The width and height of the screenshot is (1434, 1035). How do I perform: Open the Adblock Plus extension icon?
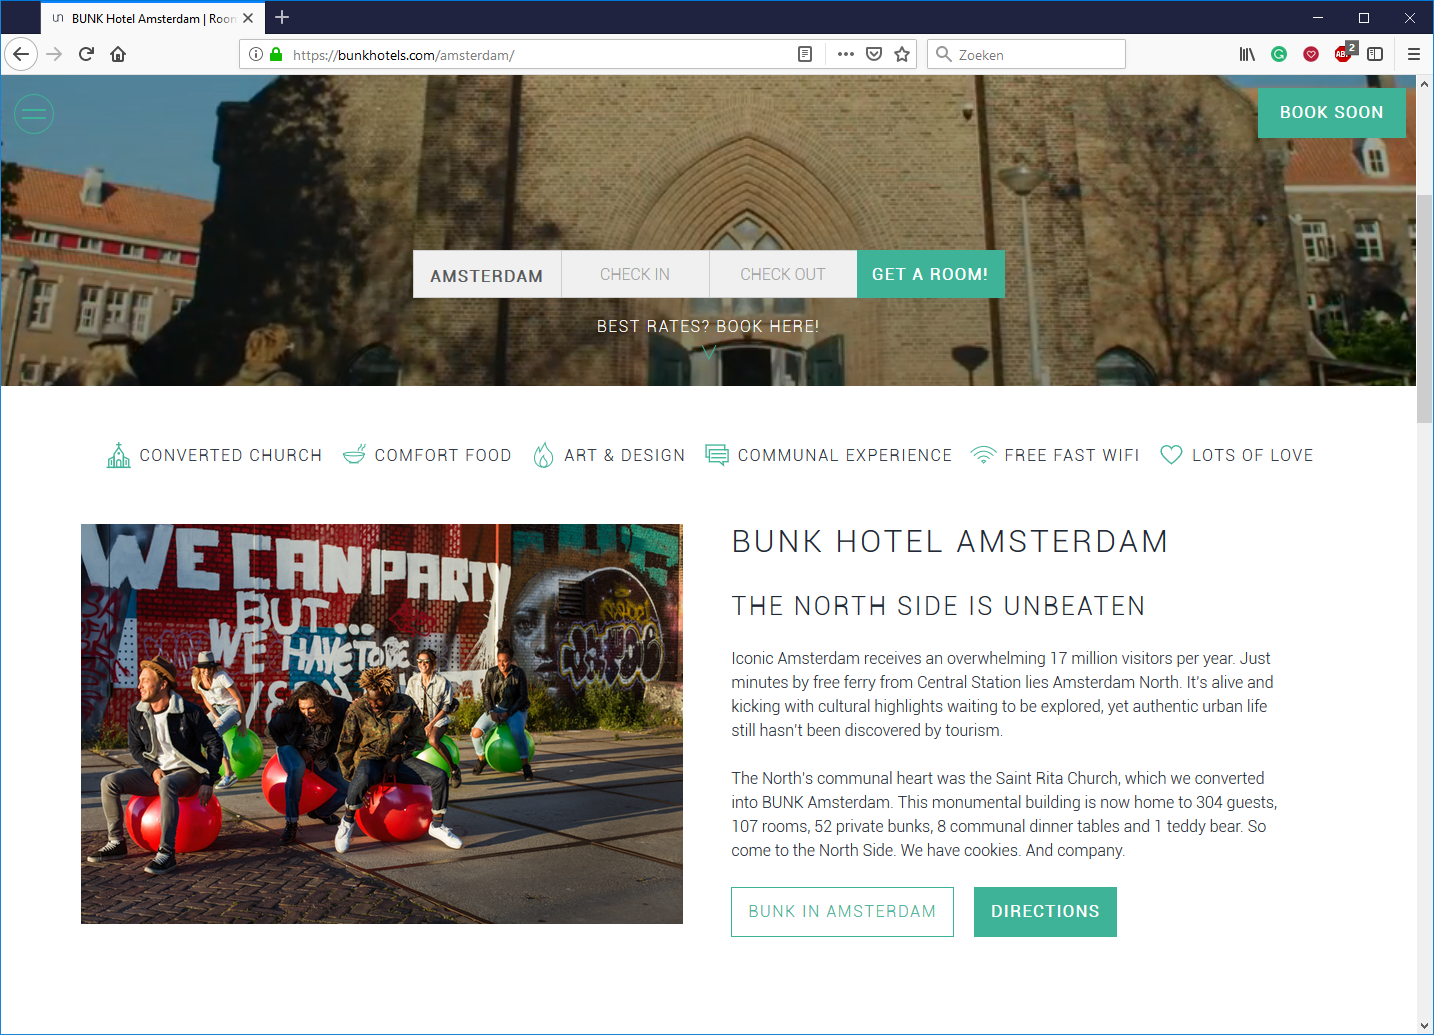point(1345,52)
